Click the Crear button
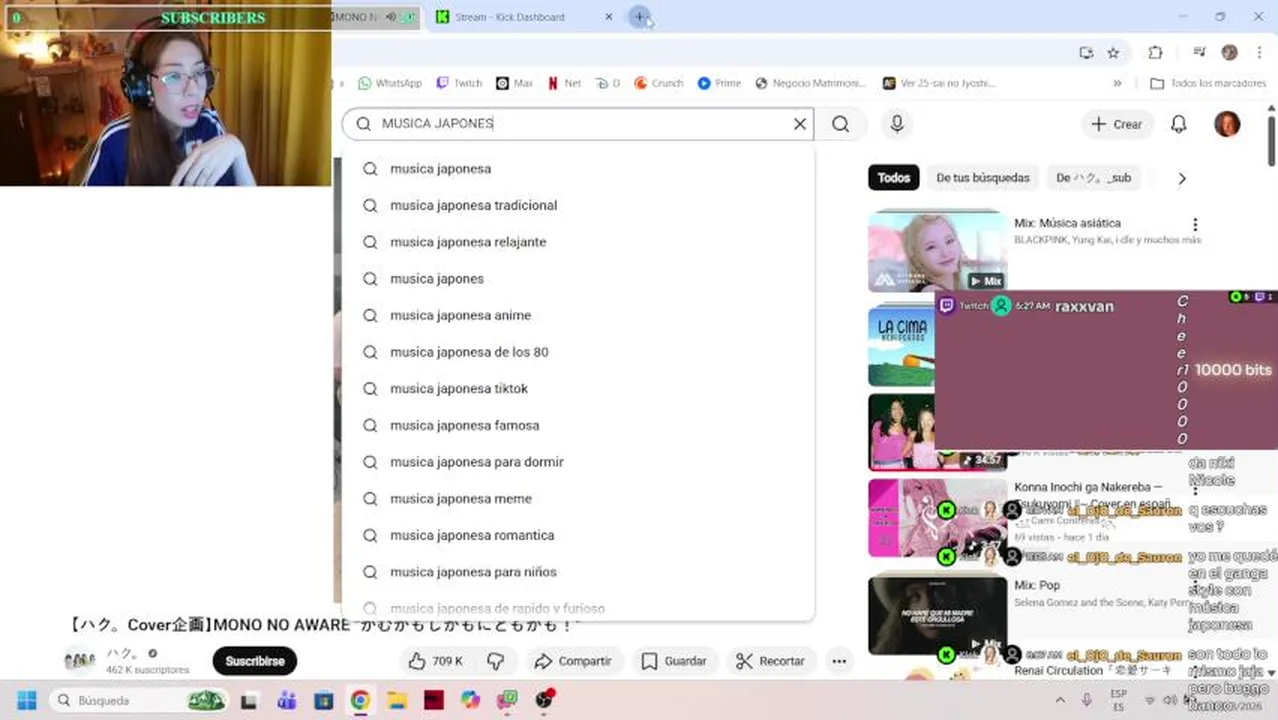The height and width of the screenshot is (720, 1278). point(1116,124)
